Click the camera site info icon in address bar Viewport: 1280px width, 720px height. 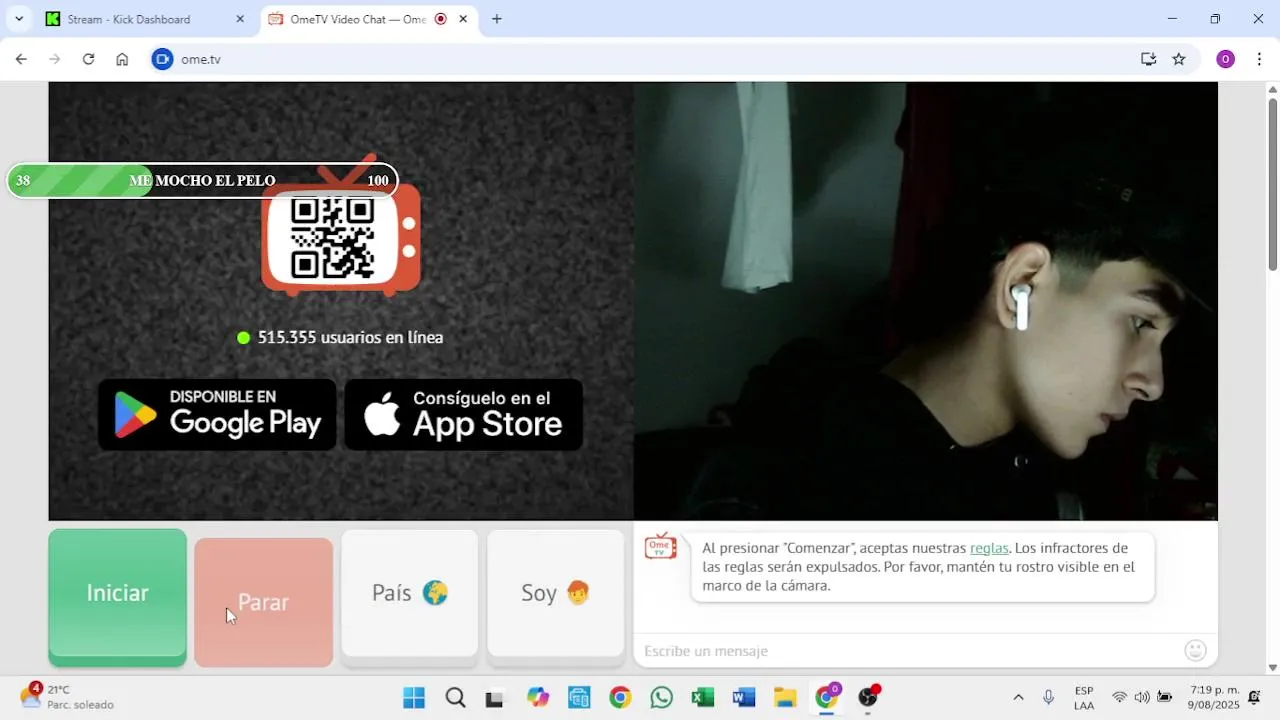[162, 59]
